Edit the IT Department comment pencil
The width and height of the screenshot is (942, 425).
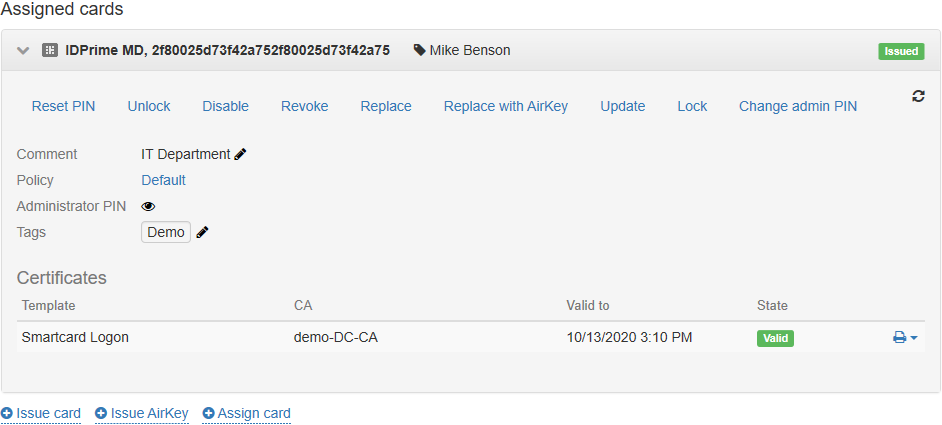(240, 154)
